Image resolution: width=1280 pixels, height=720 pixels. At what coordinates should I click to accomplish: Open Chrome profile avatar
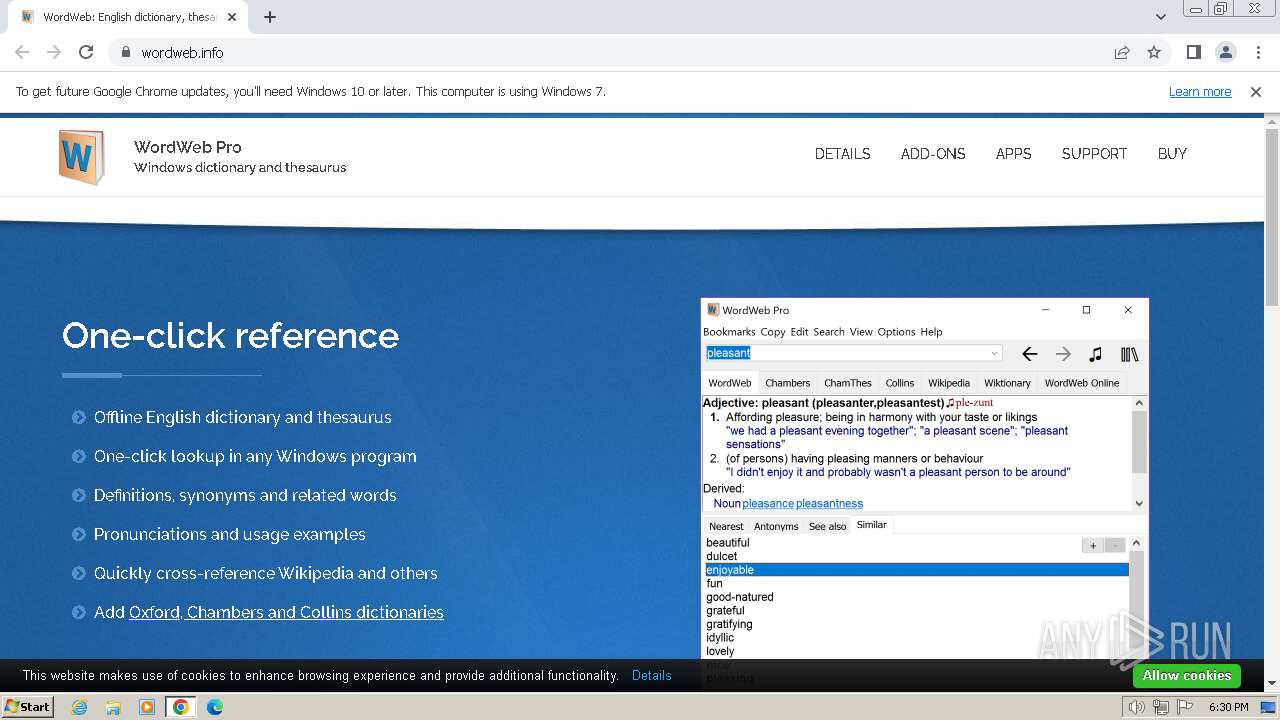click(x=1225, y=52)
